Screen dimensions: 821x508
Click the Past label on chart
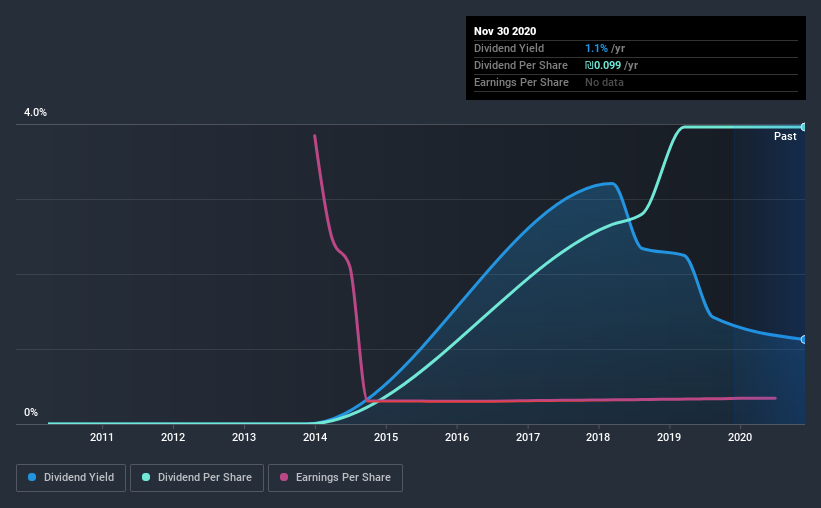pyautogui.click(x=785, y=137)
